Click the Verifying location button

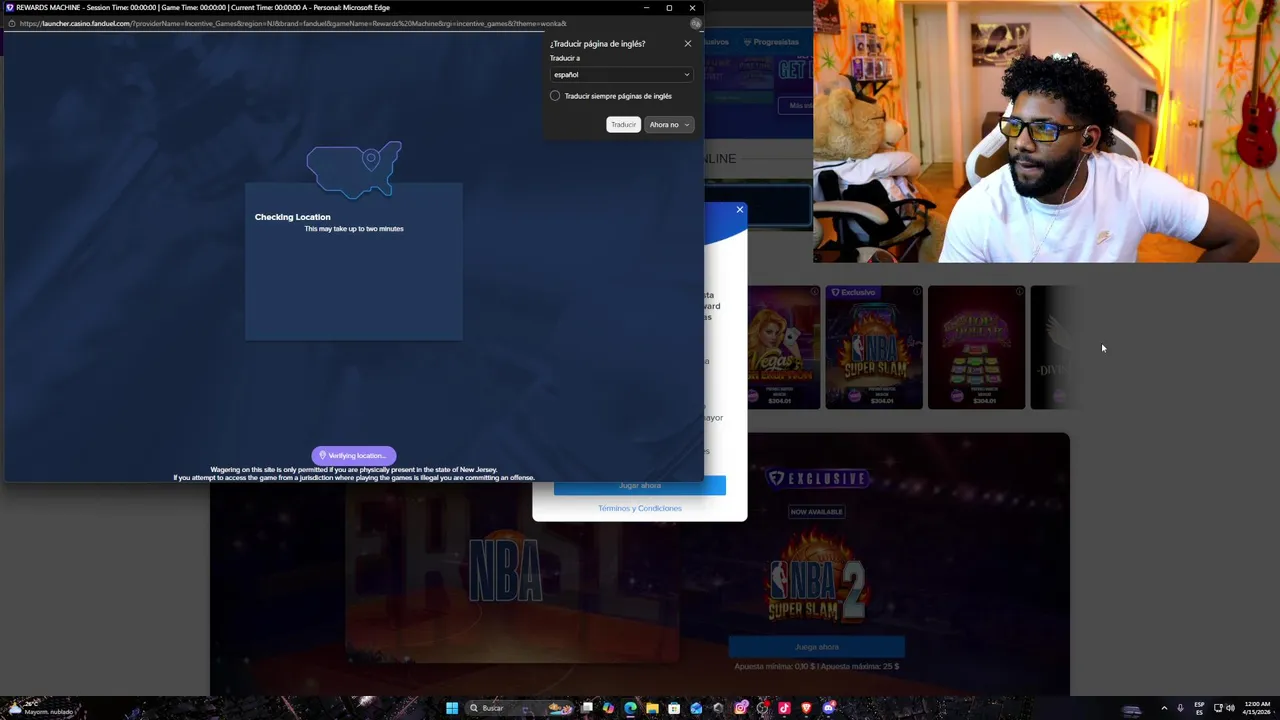[354, 455]
